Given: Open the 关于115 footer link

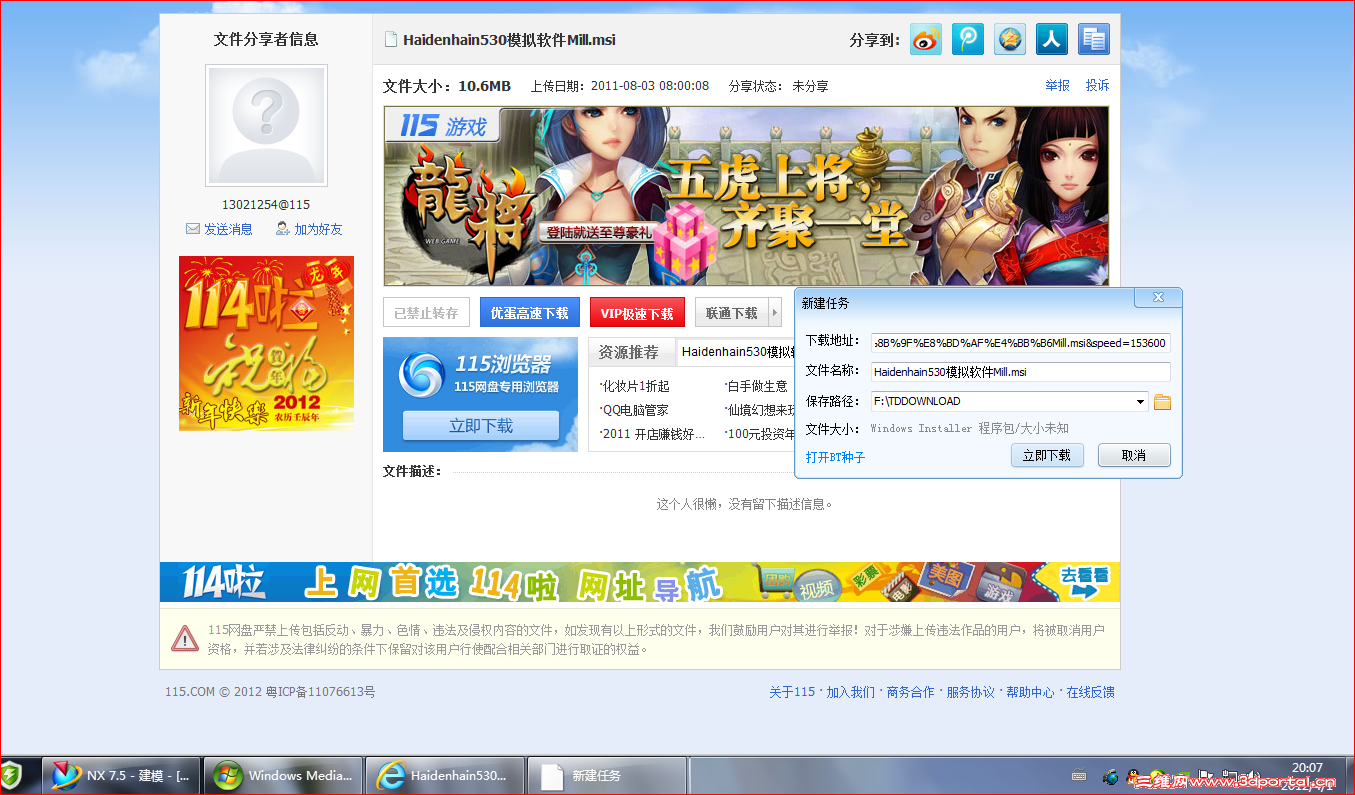Looking at the screenshot, I should point(792,692).
